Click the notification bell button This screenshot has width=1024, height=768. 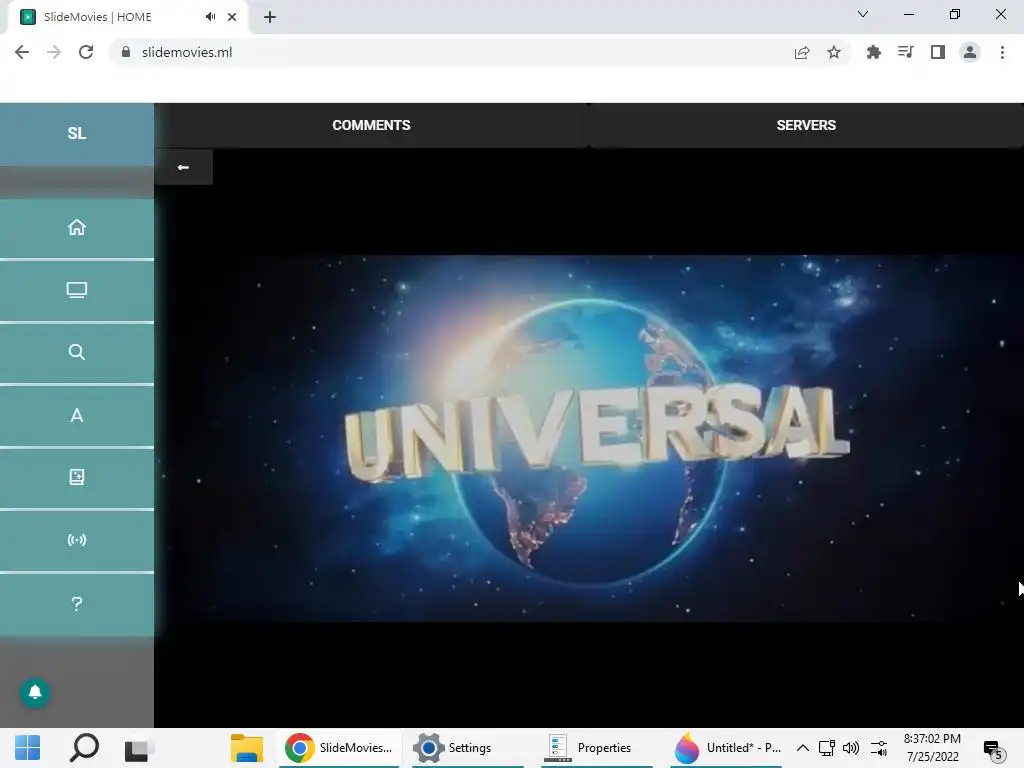35,692
